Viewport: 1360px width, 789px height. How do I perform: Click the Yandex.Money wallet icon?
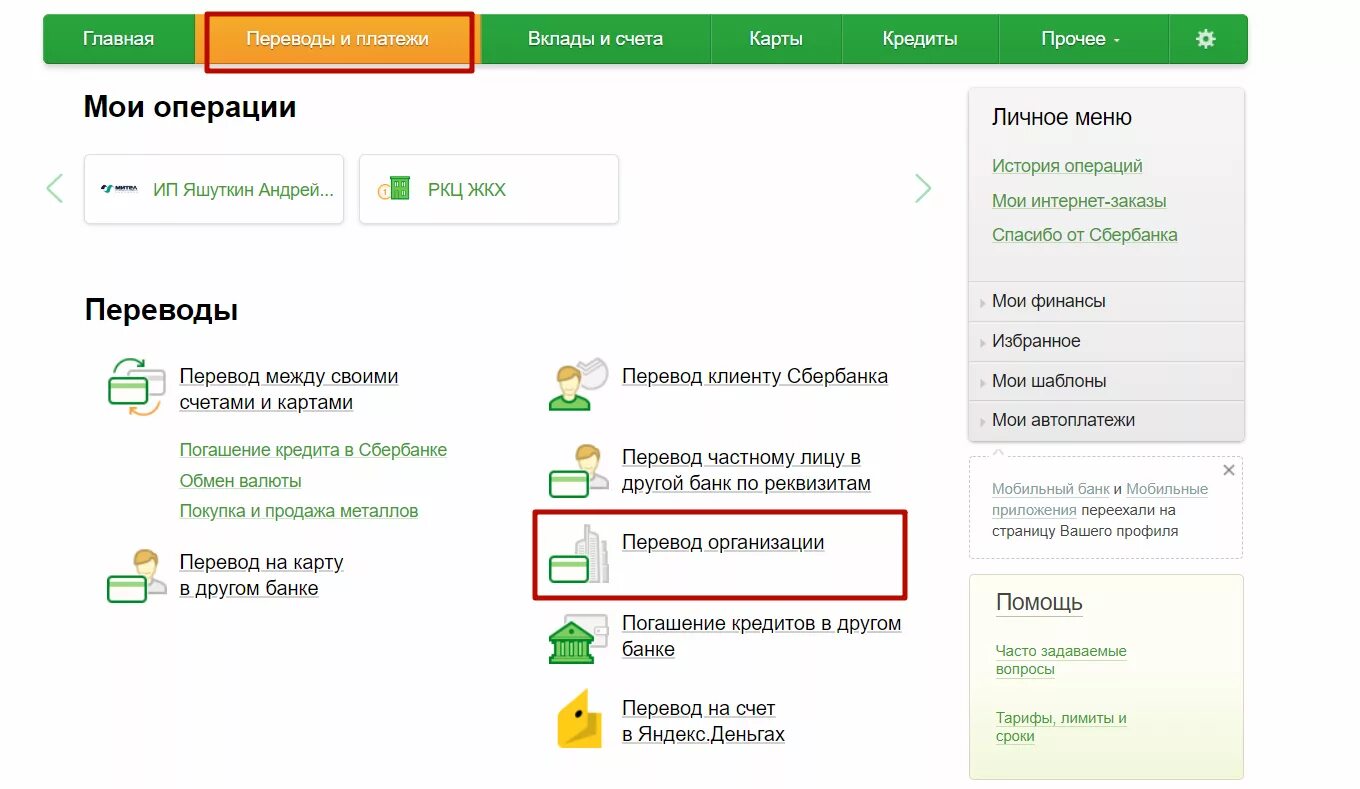pos(579,719)
